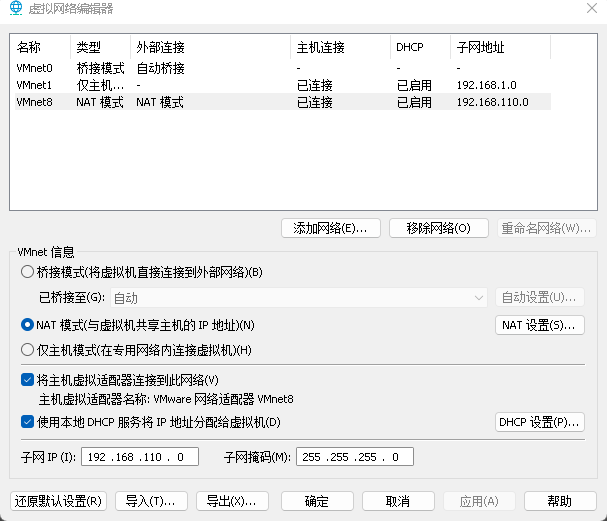Open 帮助 button
This screenshot has height=521, width=607.
(x=560, y=501)
